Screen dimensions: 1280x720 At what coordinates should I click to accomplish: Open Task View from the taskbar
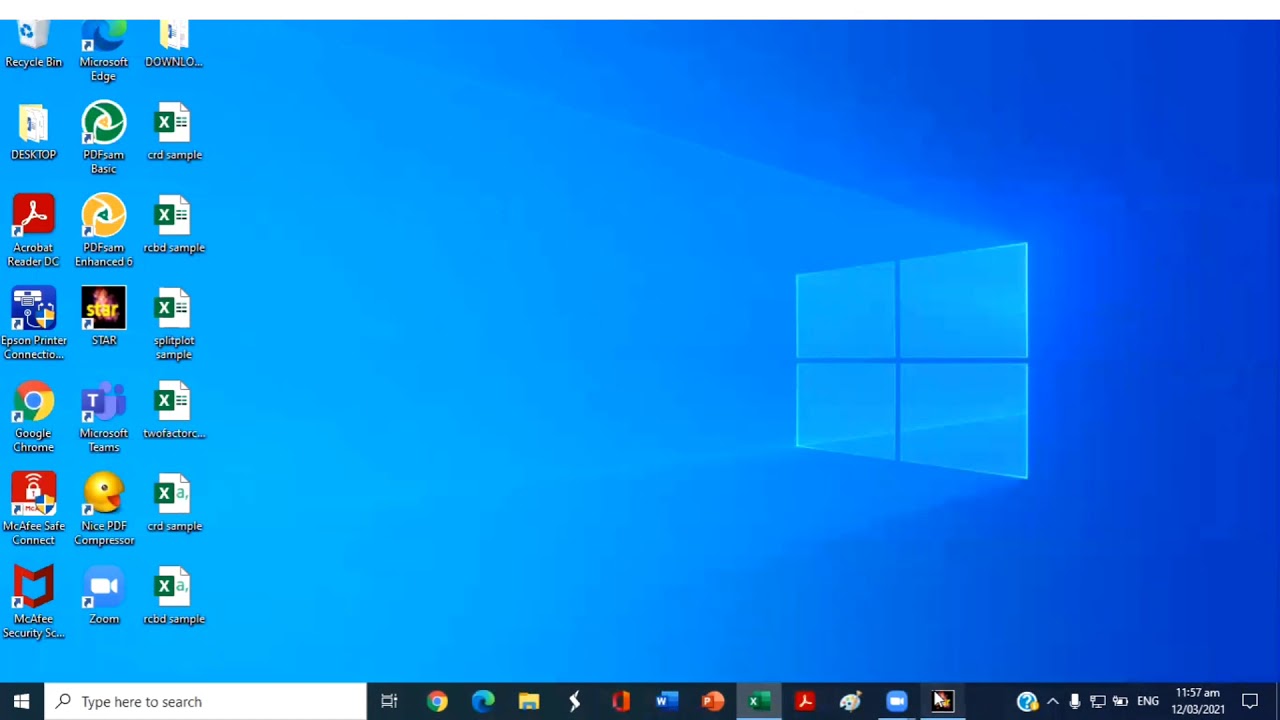tap(390, 701)
